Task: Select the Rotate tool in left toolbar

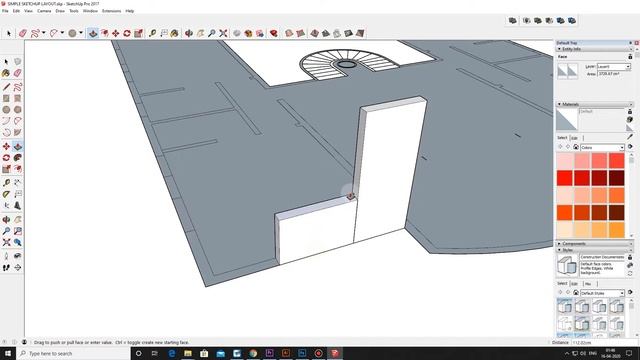Action: click(x=6, y=158)
